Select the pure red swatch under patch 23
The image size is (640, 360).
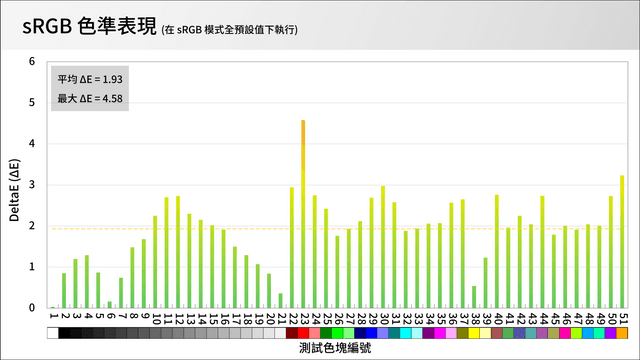click(303, 333)
